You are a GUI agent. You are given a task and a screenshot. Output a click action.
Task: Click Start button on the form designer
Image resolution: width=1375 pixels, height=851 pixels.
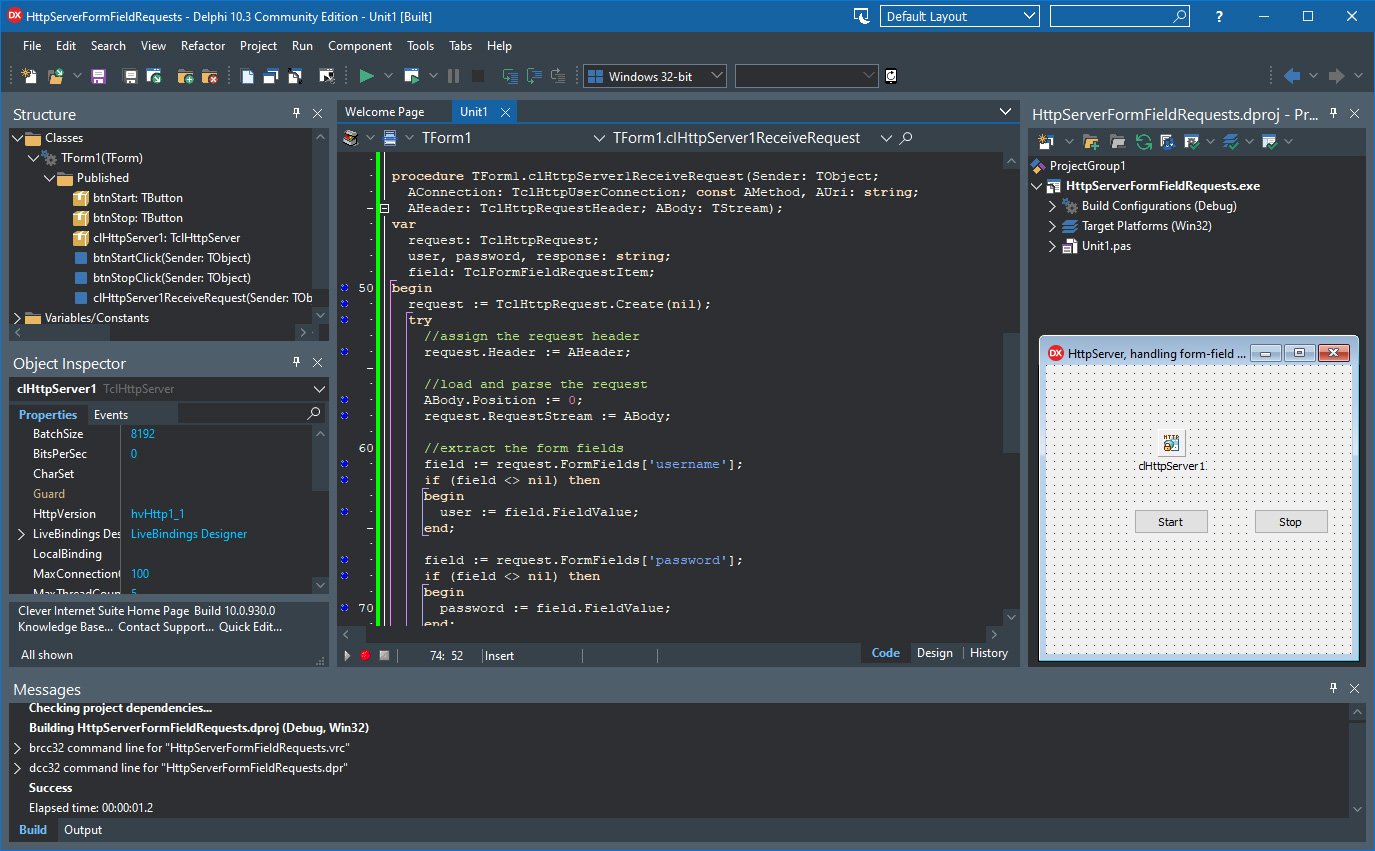[x=1171, y=522]
